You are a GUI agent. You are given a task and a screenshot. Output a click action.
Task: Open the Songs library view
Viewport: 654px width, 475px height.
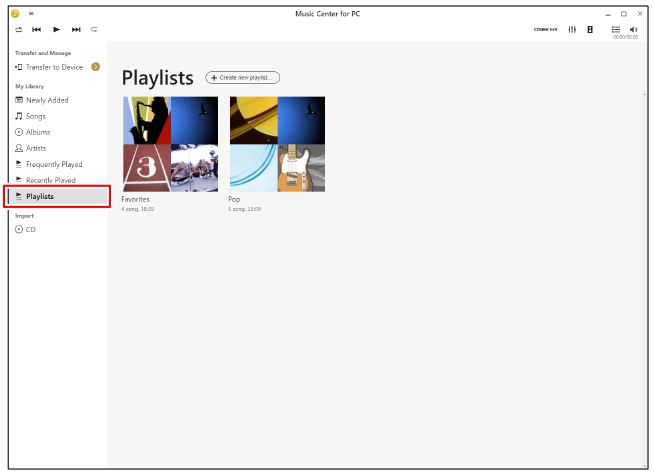pos(35,116)
